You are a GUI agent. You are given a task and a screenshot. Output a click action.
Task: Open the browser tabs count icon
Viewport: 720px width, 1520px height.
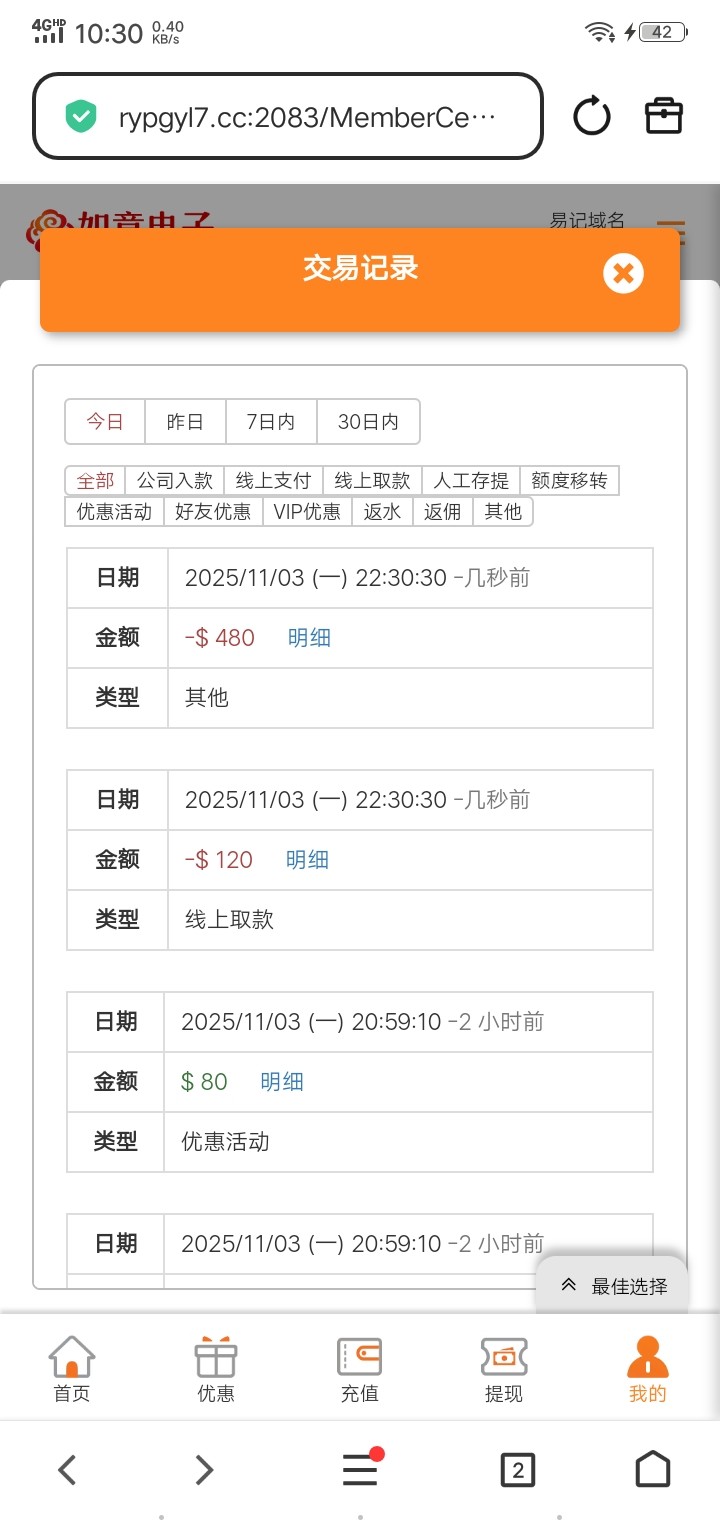517,1470
